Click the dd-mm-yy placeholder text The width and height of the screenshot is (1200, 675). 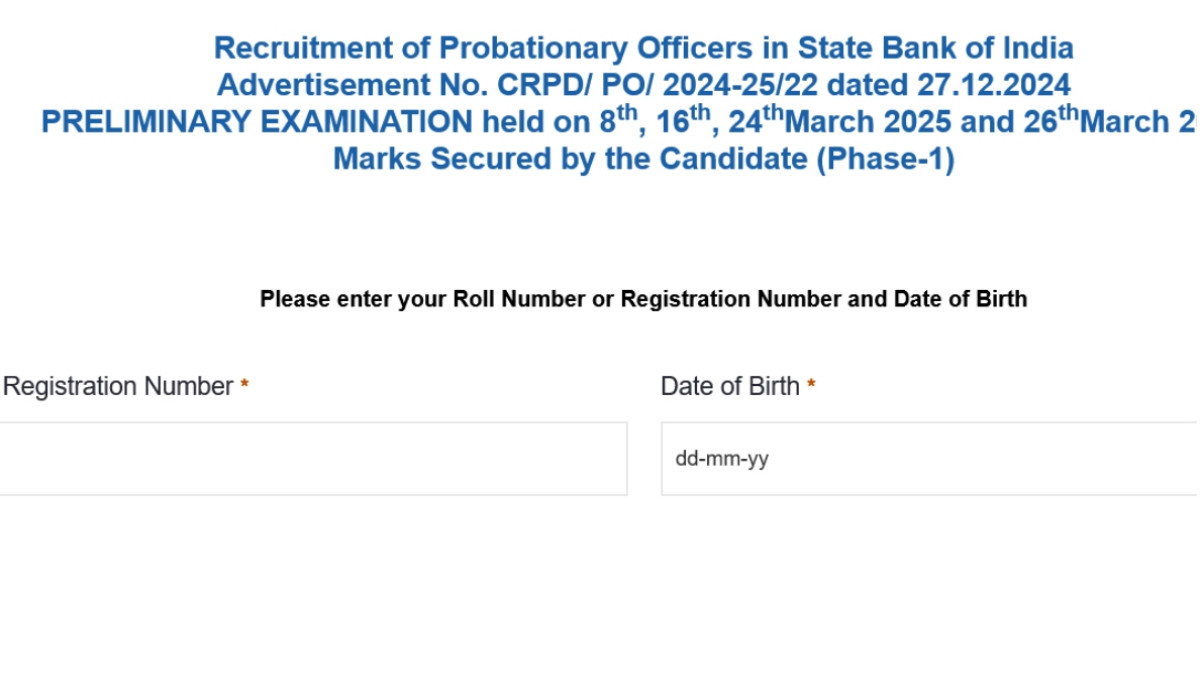tap(722, 460)
